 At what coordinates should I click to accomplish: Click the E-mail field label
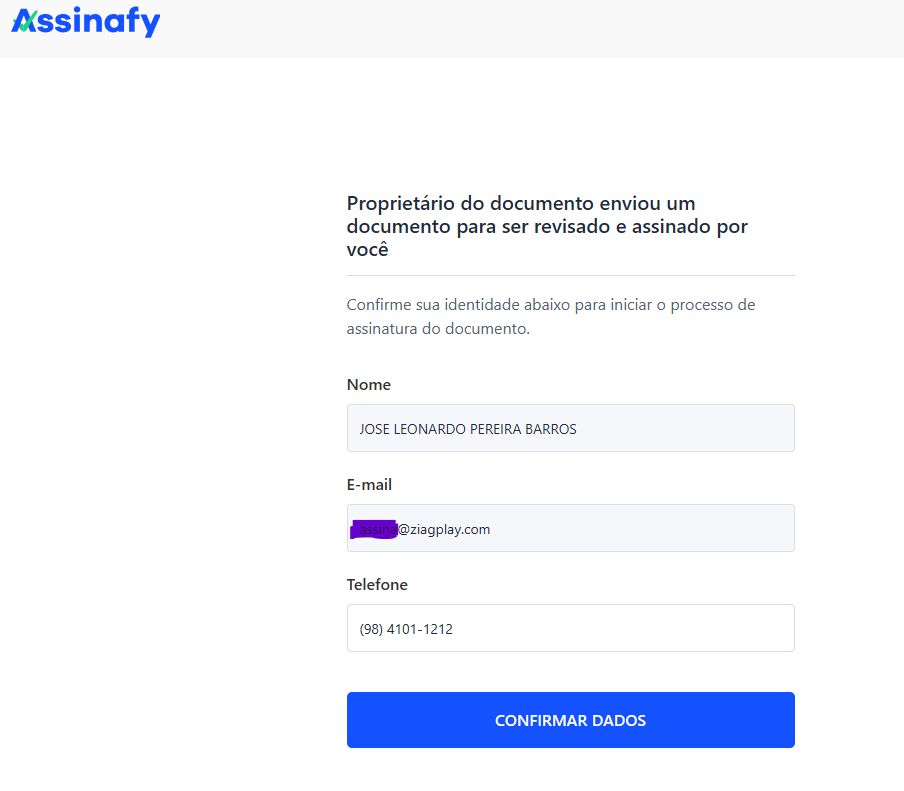369,485
